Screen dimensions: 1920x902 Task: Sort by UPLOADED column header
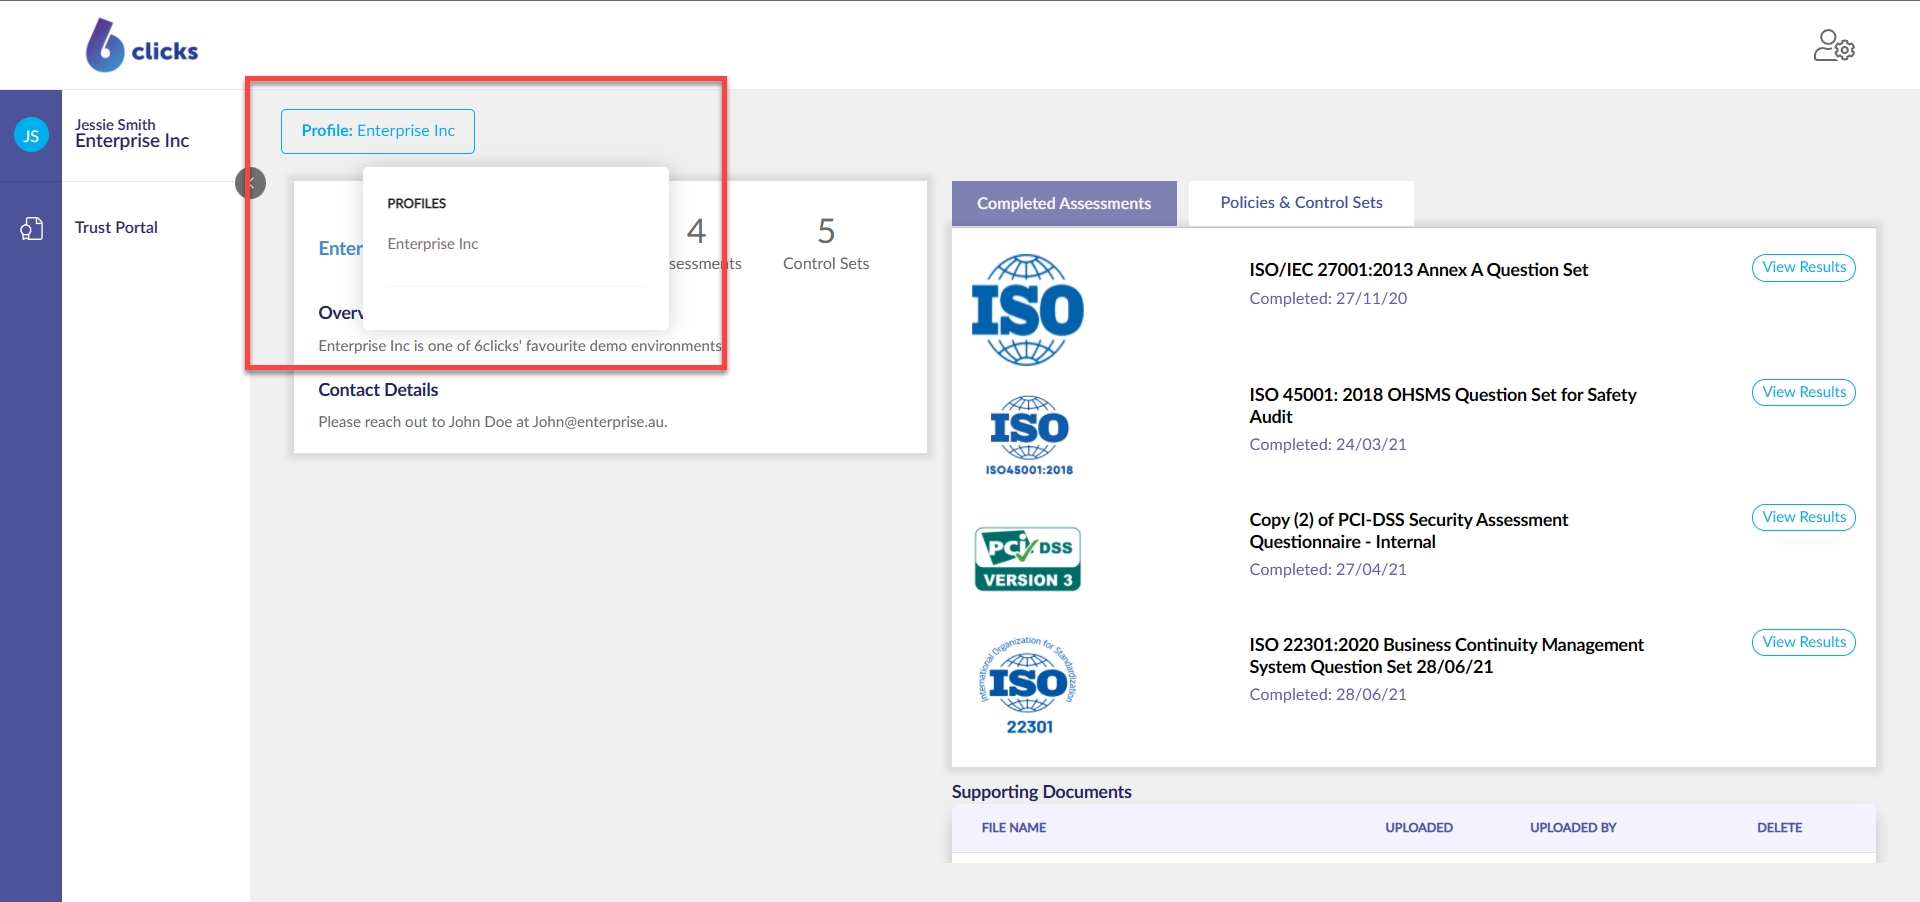tap(1418, 828)
